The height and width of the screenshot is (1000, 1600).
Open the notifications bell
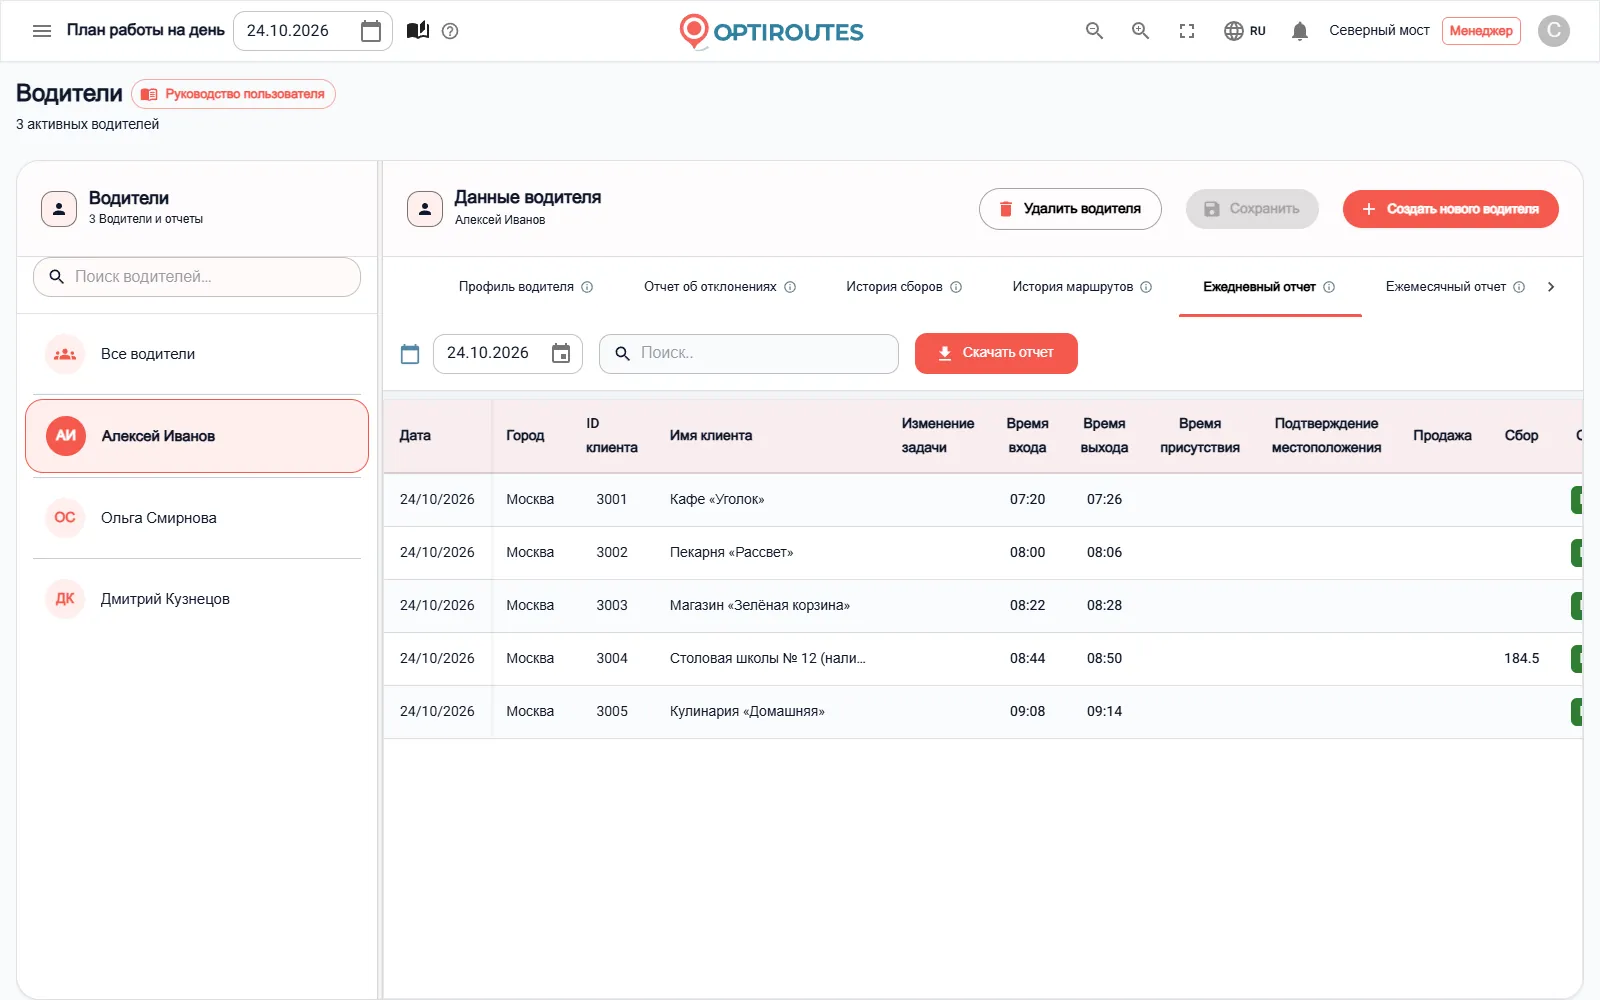click(x=1300, y=31)
